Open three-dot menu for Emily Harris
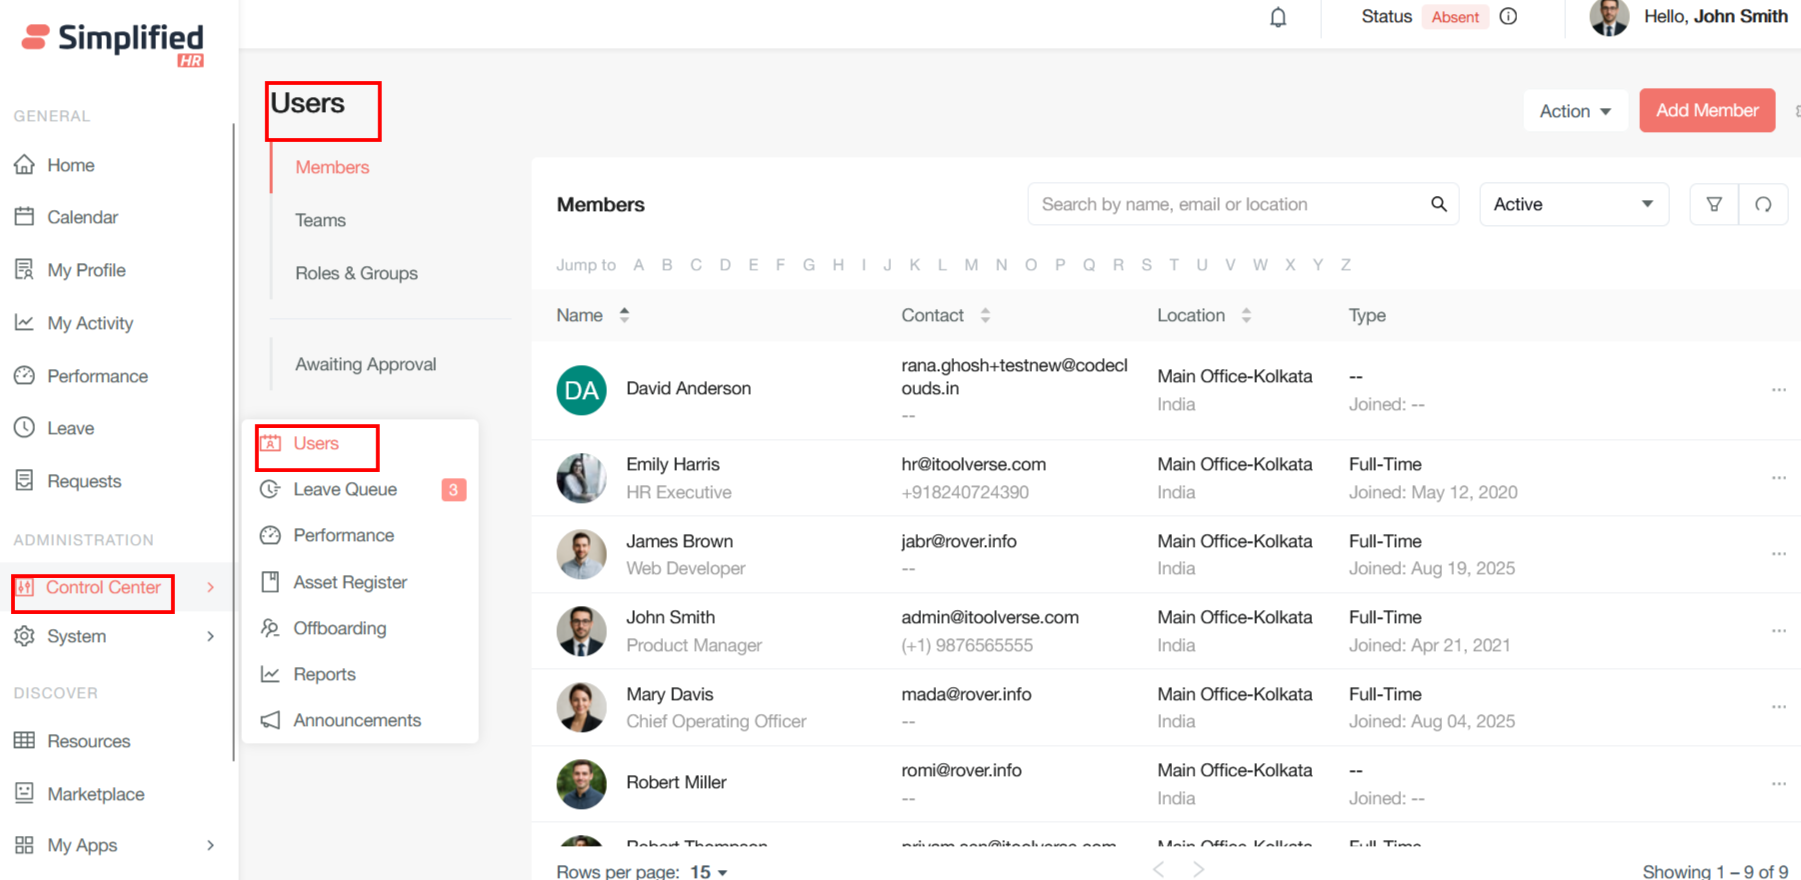This screenshot has width=1801, height=880. click(x=1778, y=478)
